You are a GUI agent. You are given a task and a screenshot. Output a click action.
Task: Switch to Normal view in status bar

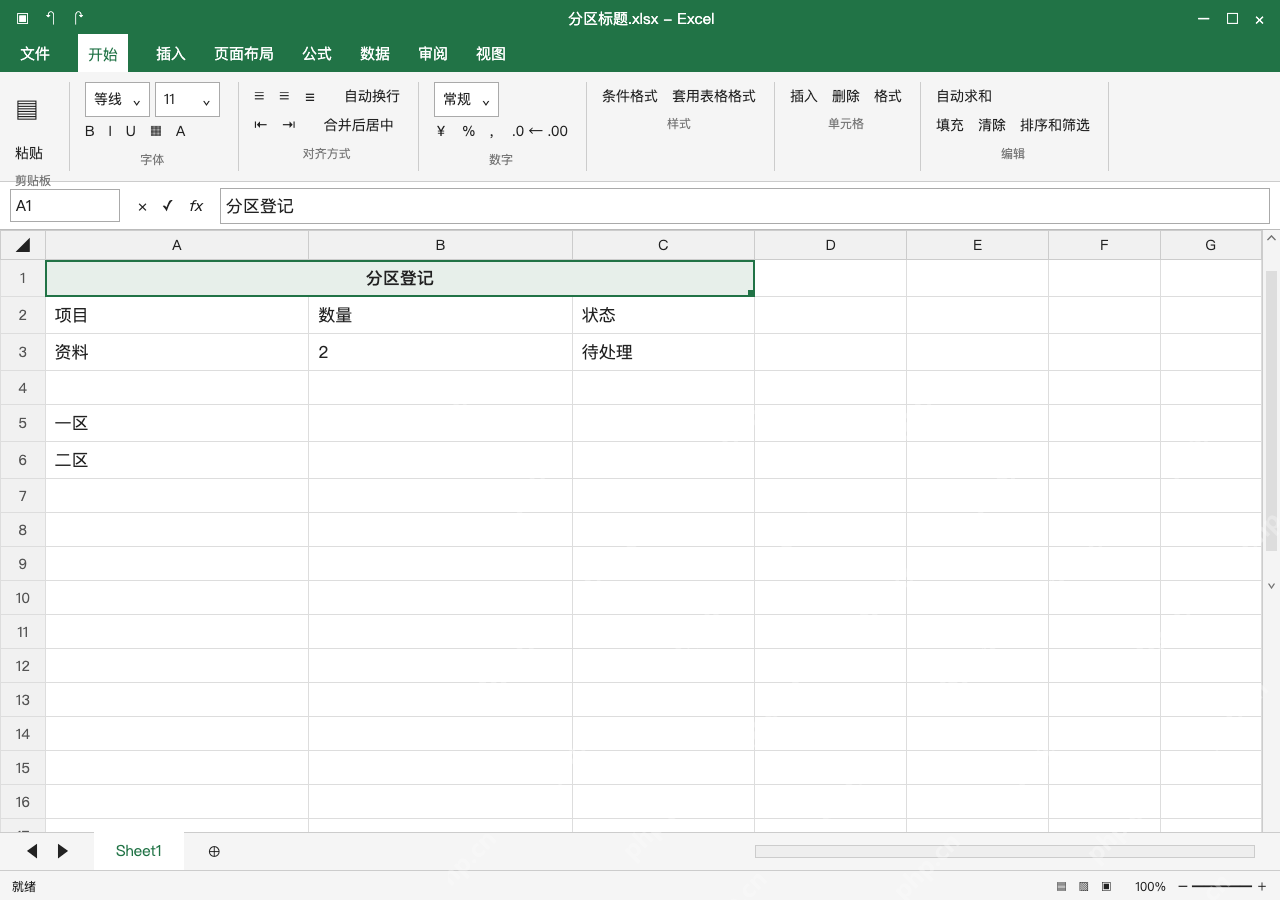[1061, 886]
